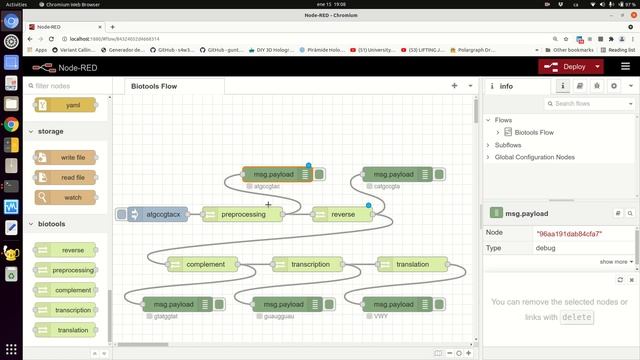This screenshot has height=360, width=640.
Task: Select the atgccgtacx inject node
Action: 158,214
